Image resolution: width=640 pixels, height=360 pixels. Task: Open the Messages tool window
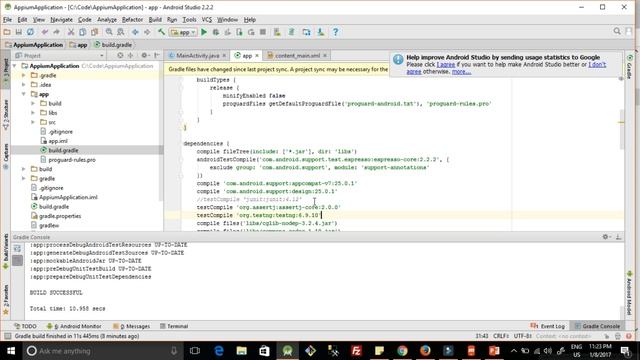click(x=131, y=326)
